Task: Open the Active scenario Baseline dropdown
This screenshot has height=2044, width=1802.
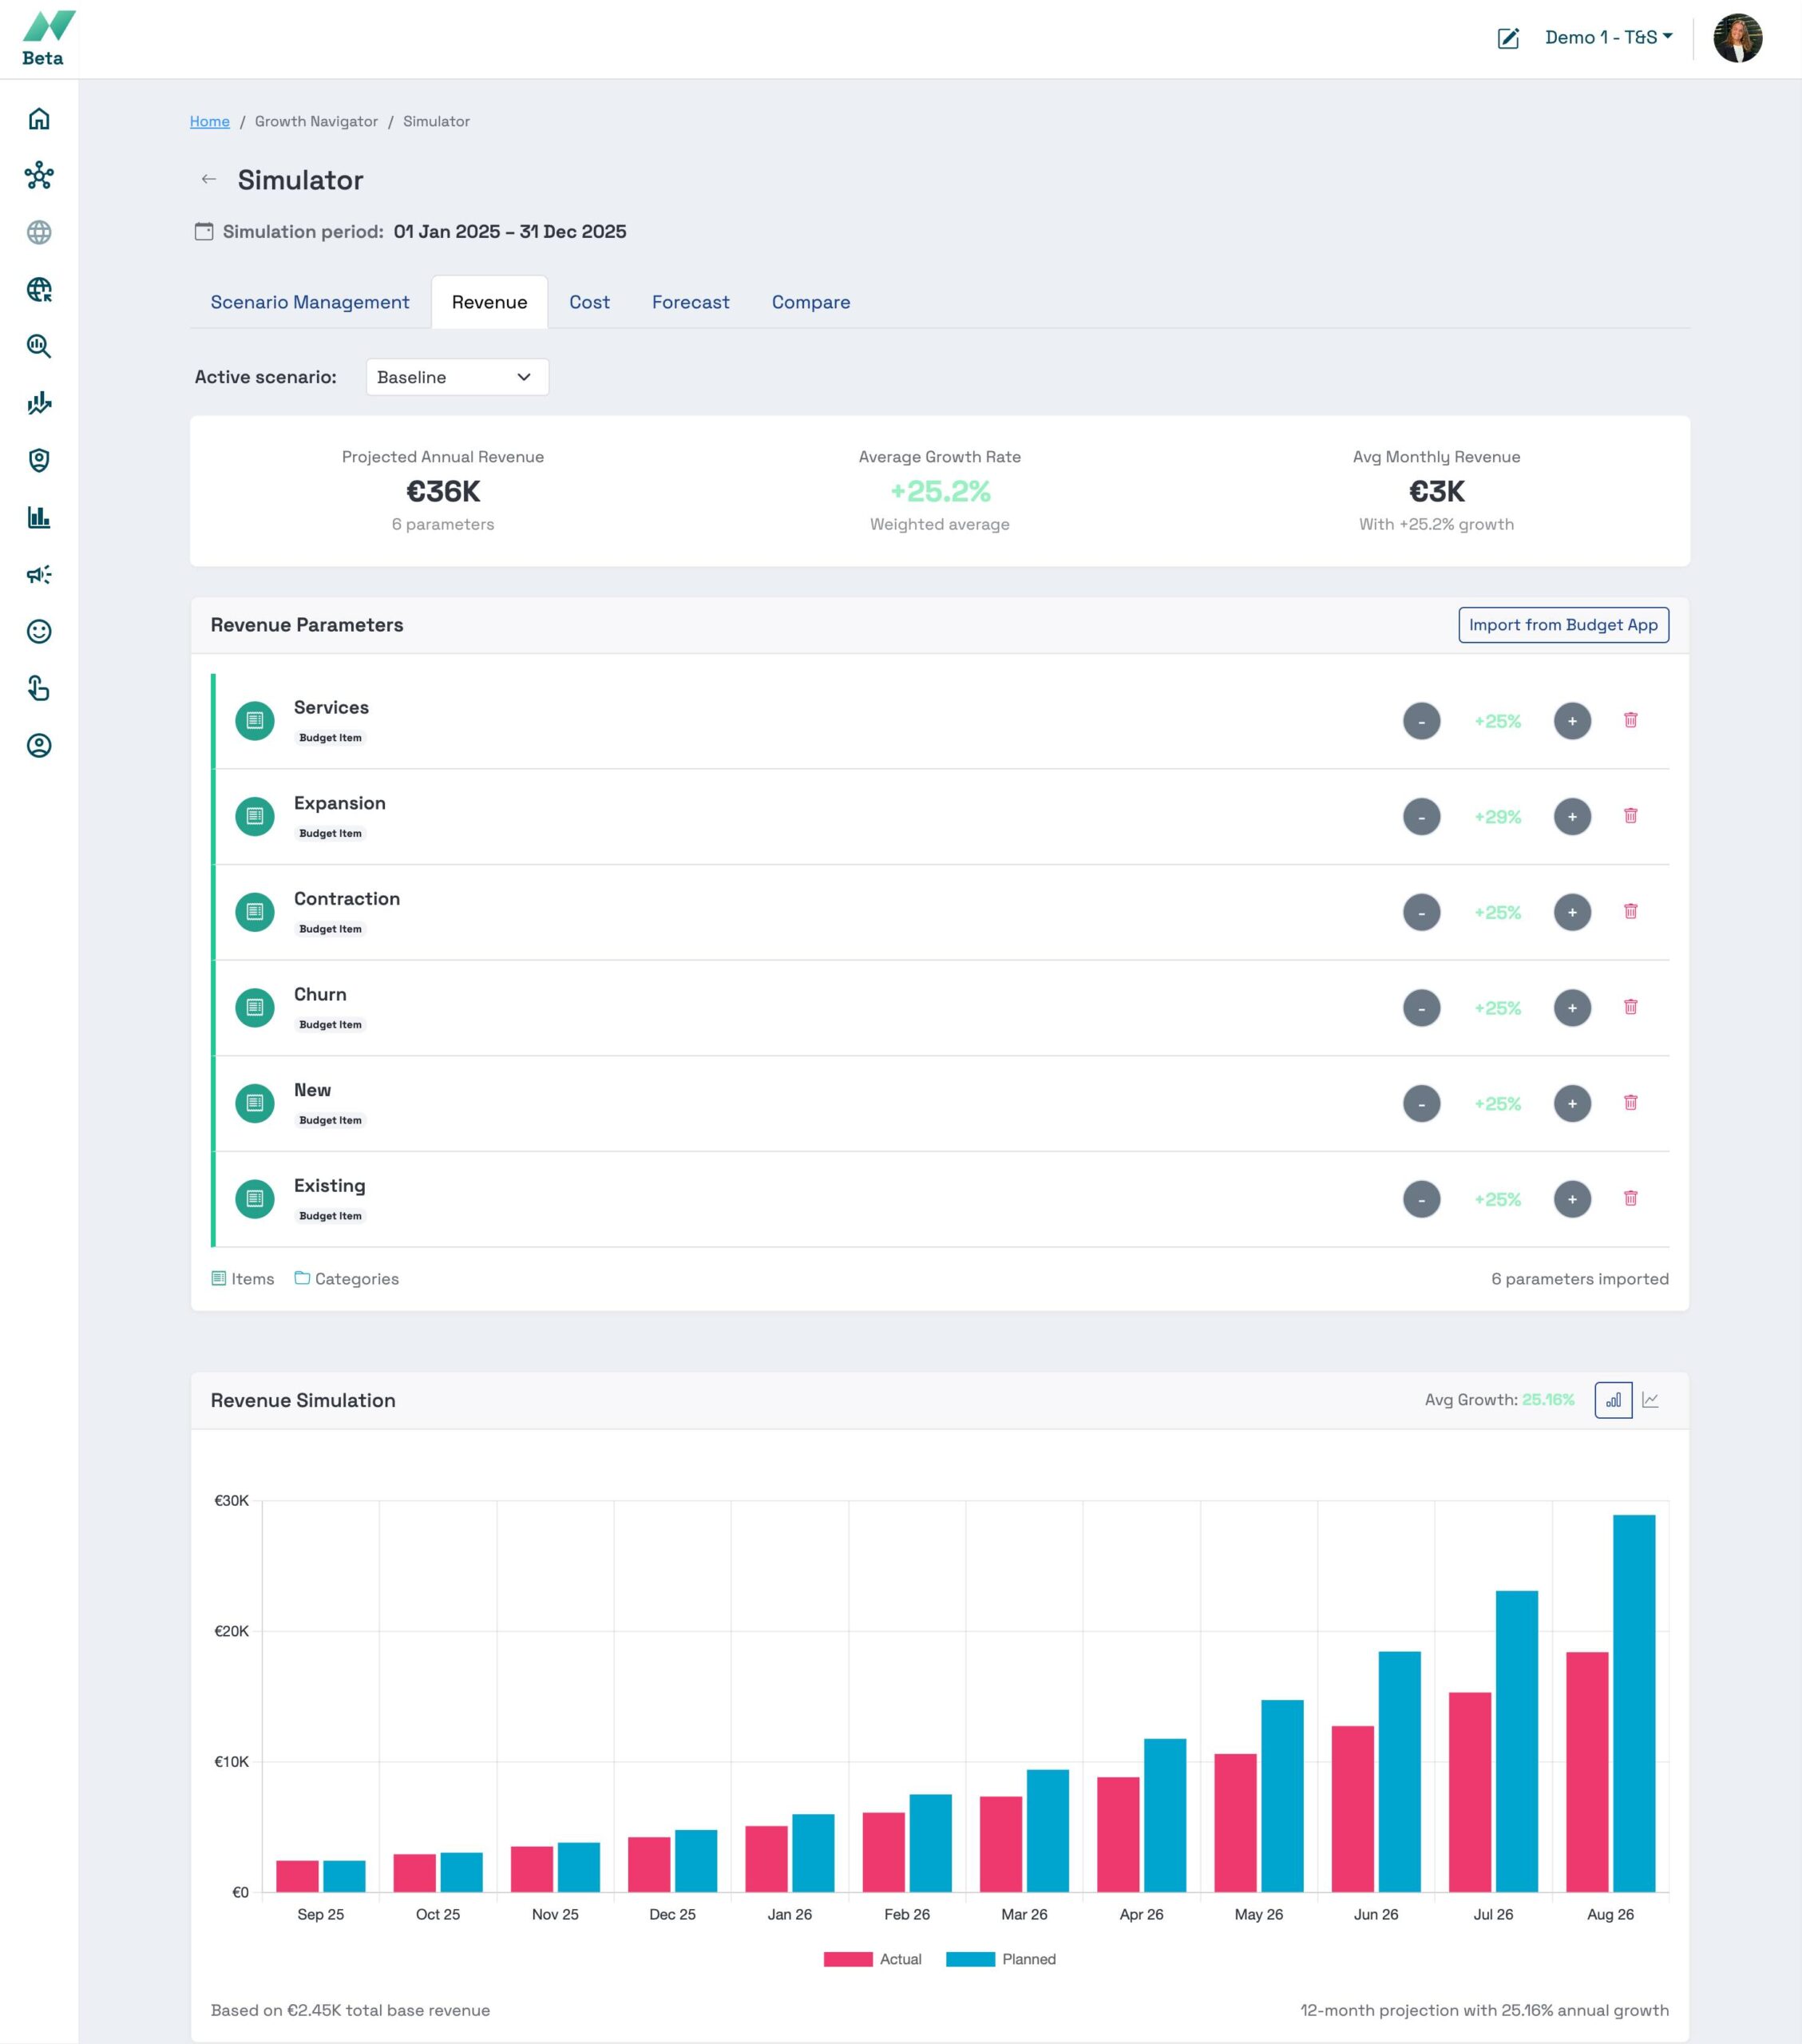Action: tap(457, 377)
